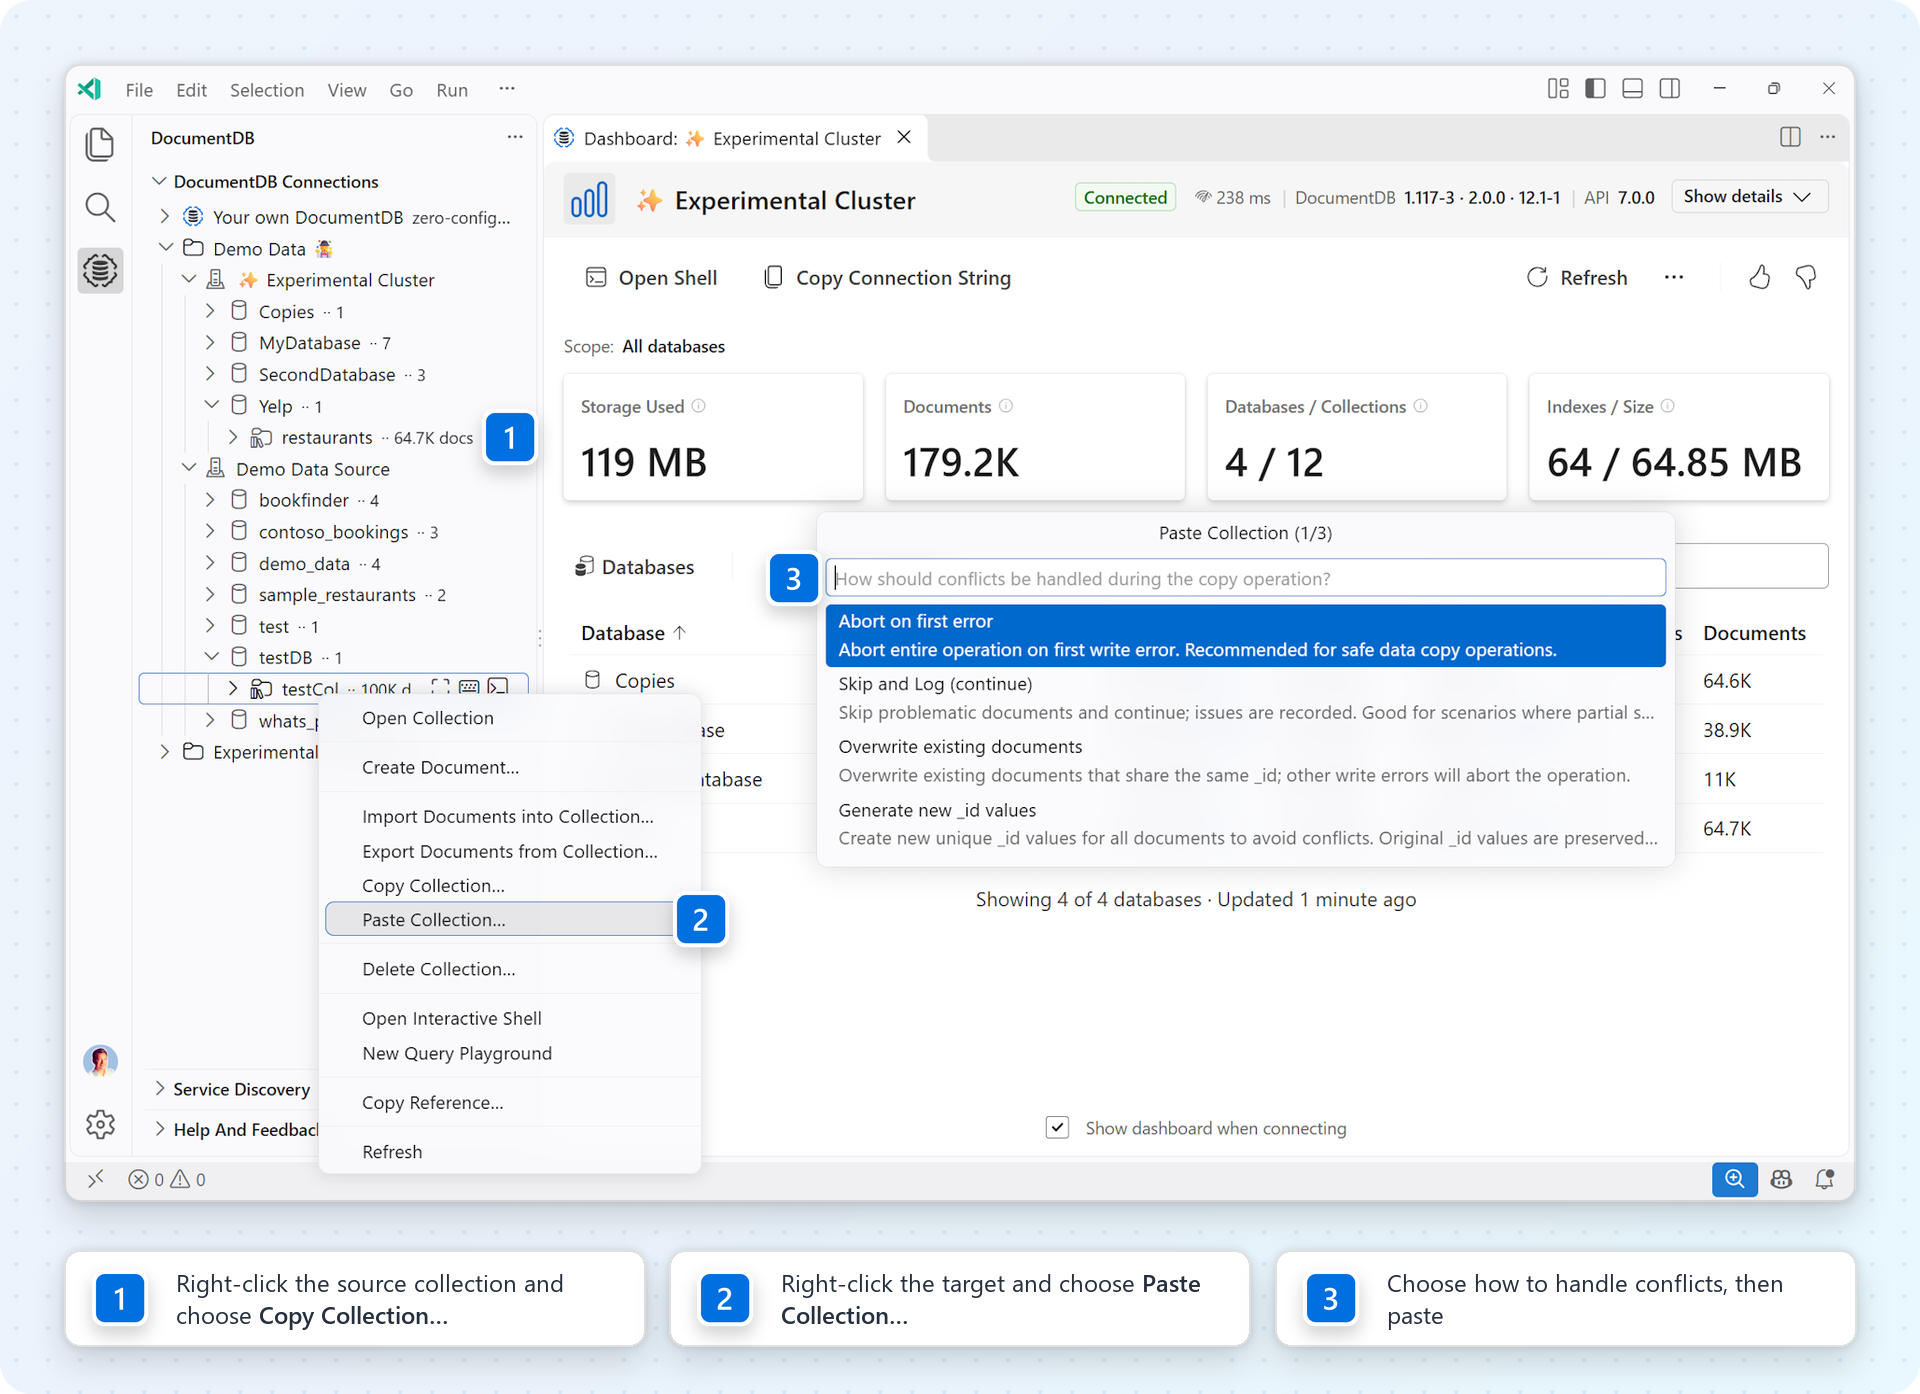Choose Copy Collection... from context menu
This screenshot has width=1920, height=1394.
tap(510, 886)
